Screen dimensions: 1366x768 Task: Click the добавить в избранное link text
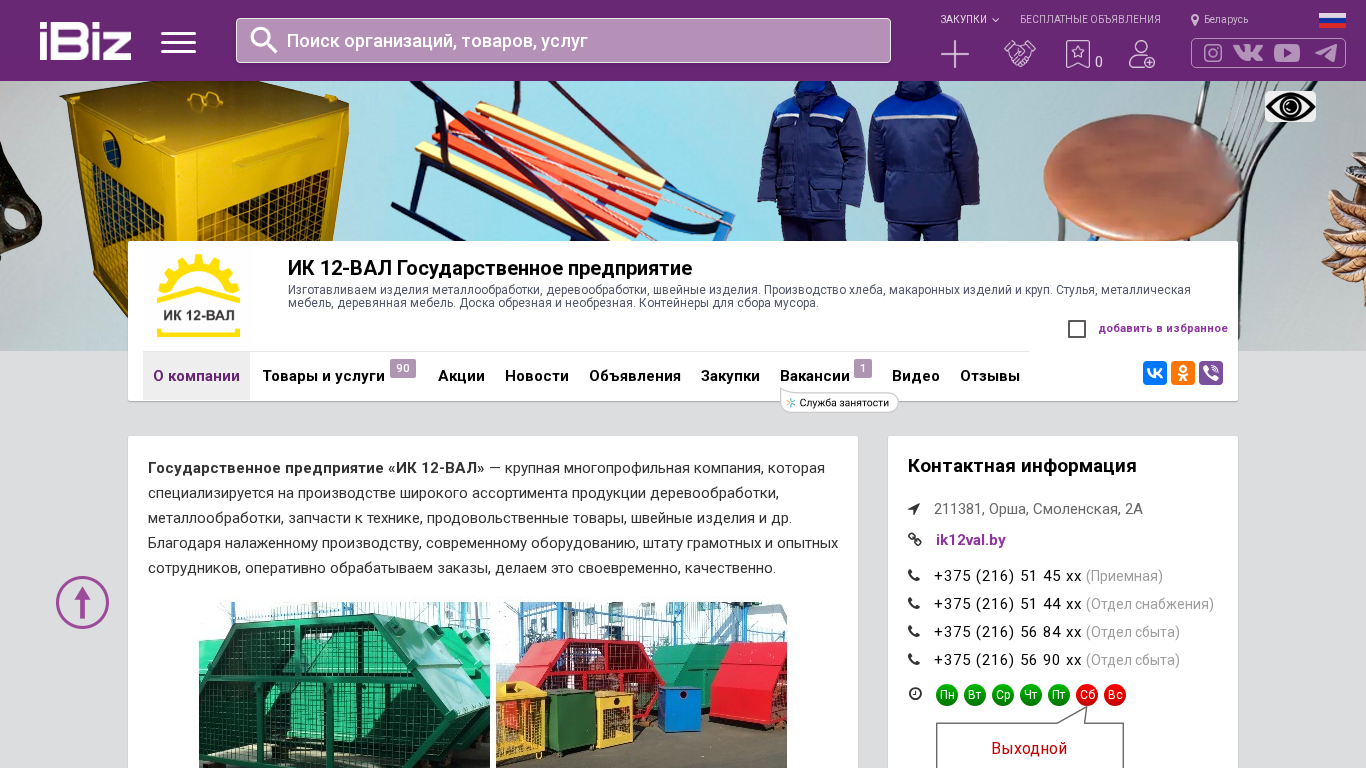point(1163,328)
